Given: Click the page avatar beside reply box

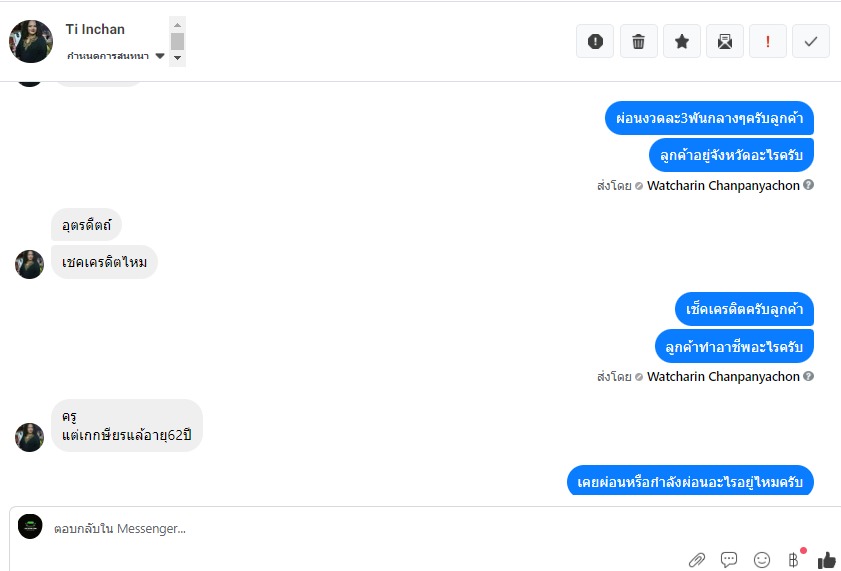Looking at the screenshot, I should (30, 526).
